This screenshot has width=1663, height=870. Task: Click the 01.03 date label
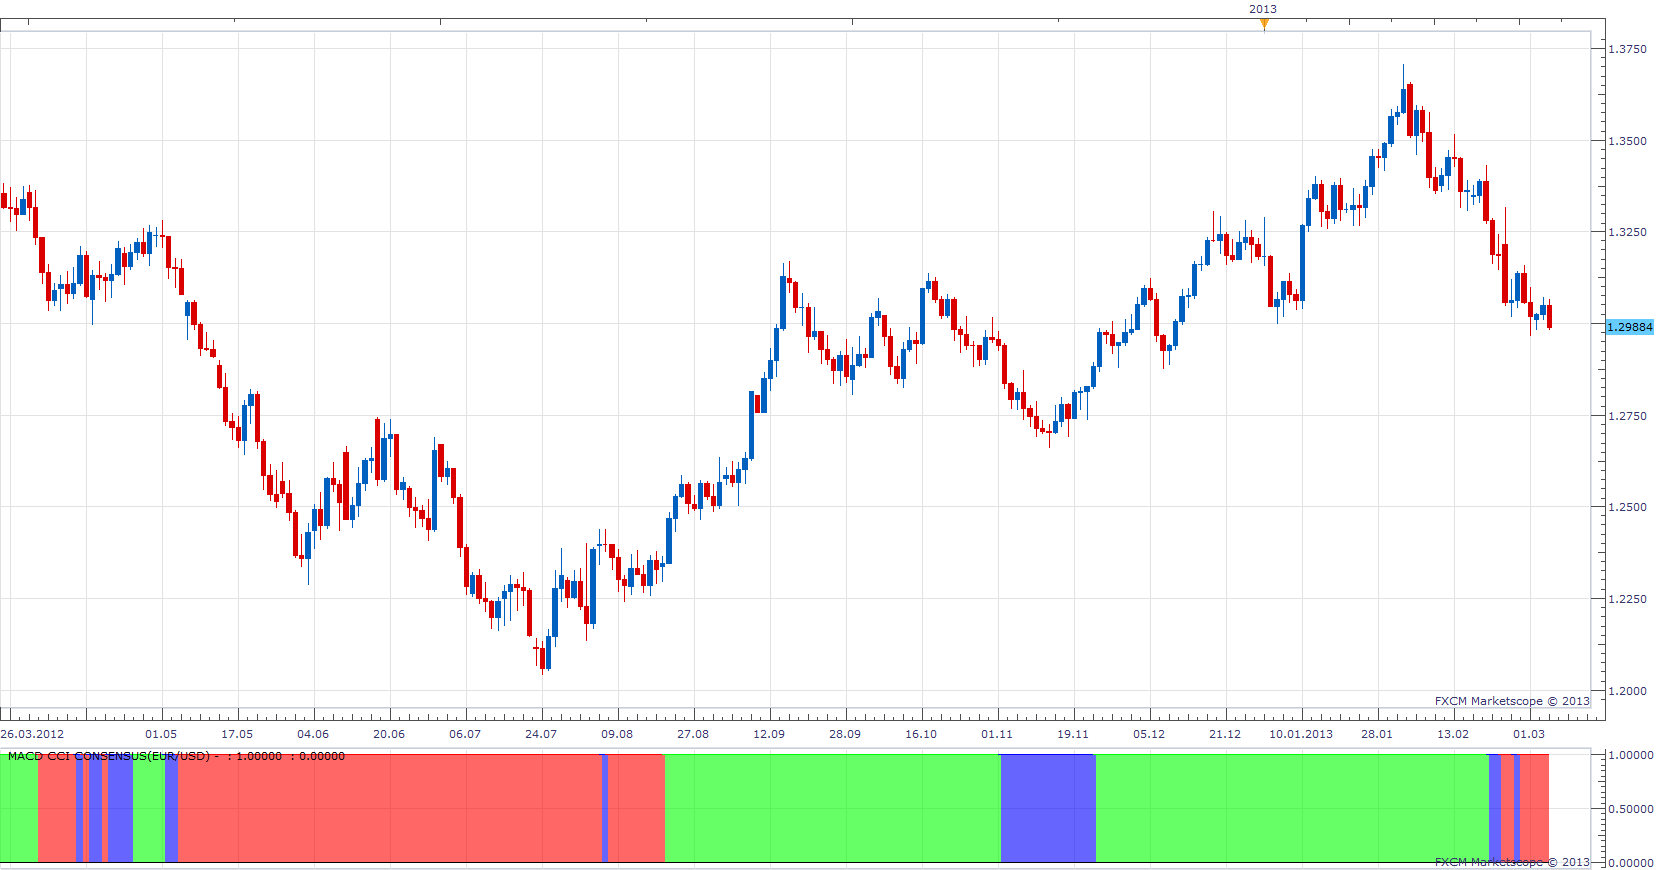tap(1529, 734)
